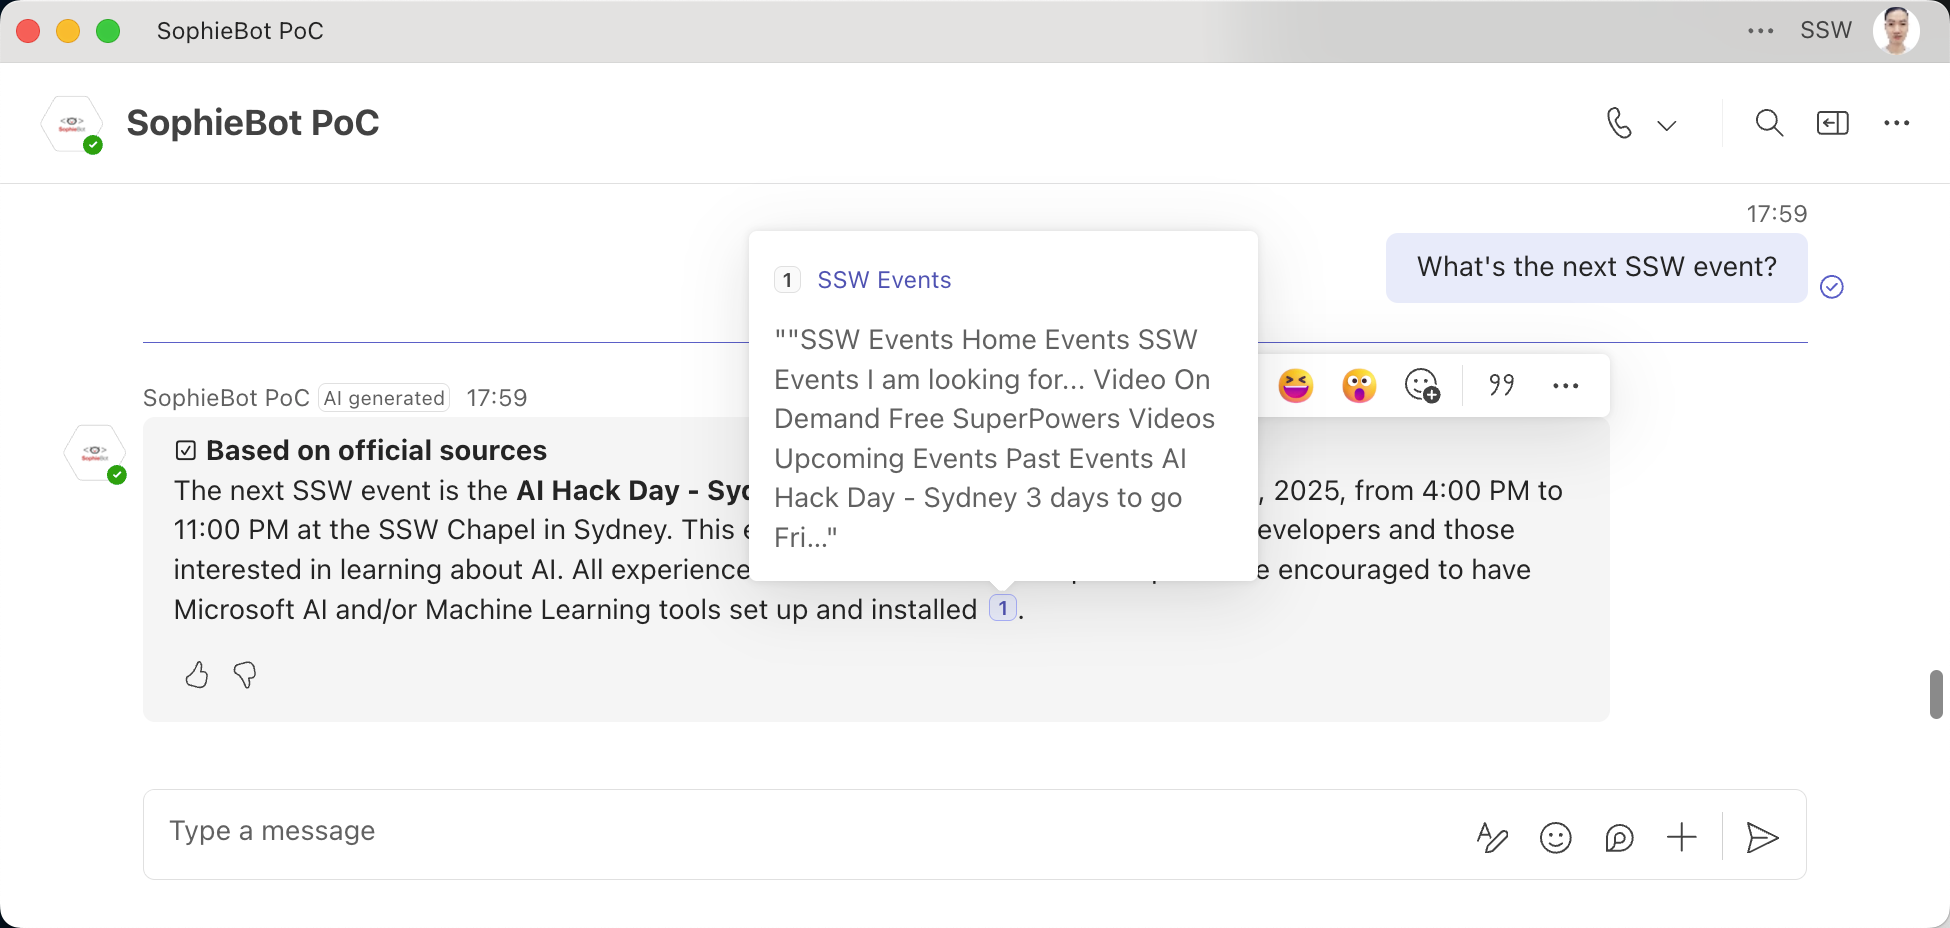
Task: Click the title bar ellipsis menu
Action: pyautogui.click(x=1760, y=31)
